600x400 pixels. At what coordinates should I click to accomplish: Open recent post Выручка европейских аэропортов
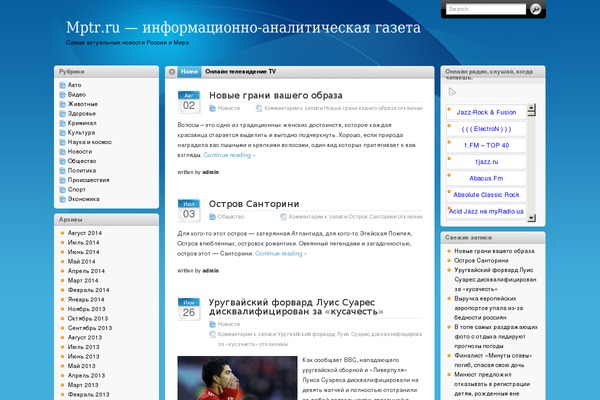tap(489, 308)
